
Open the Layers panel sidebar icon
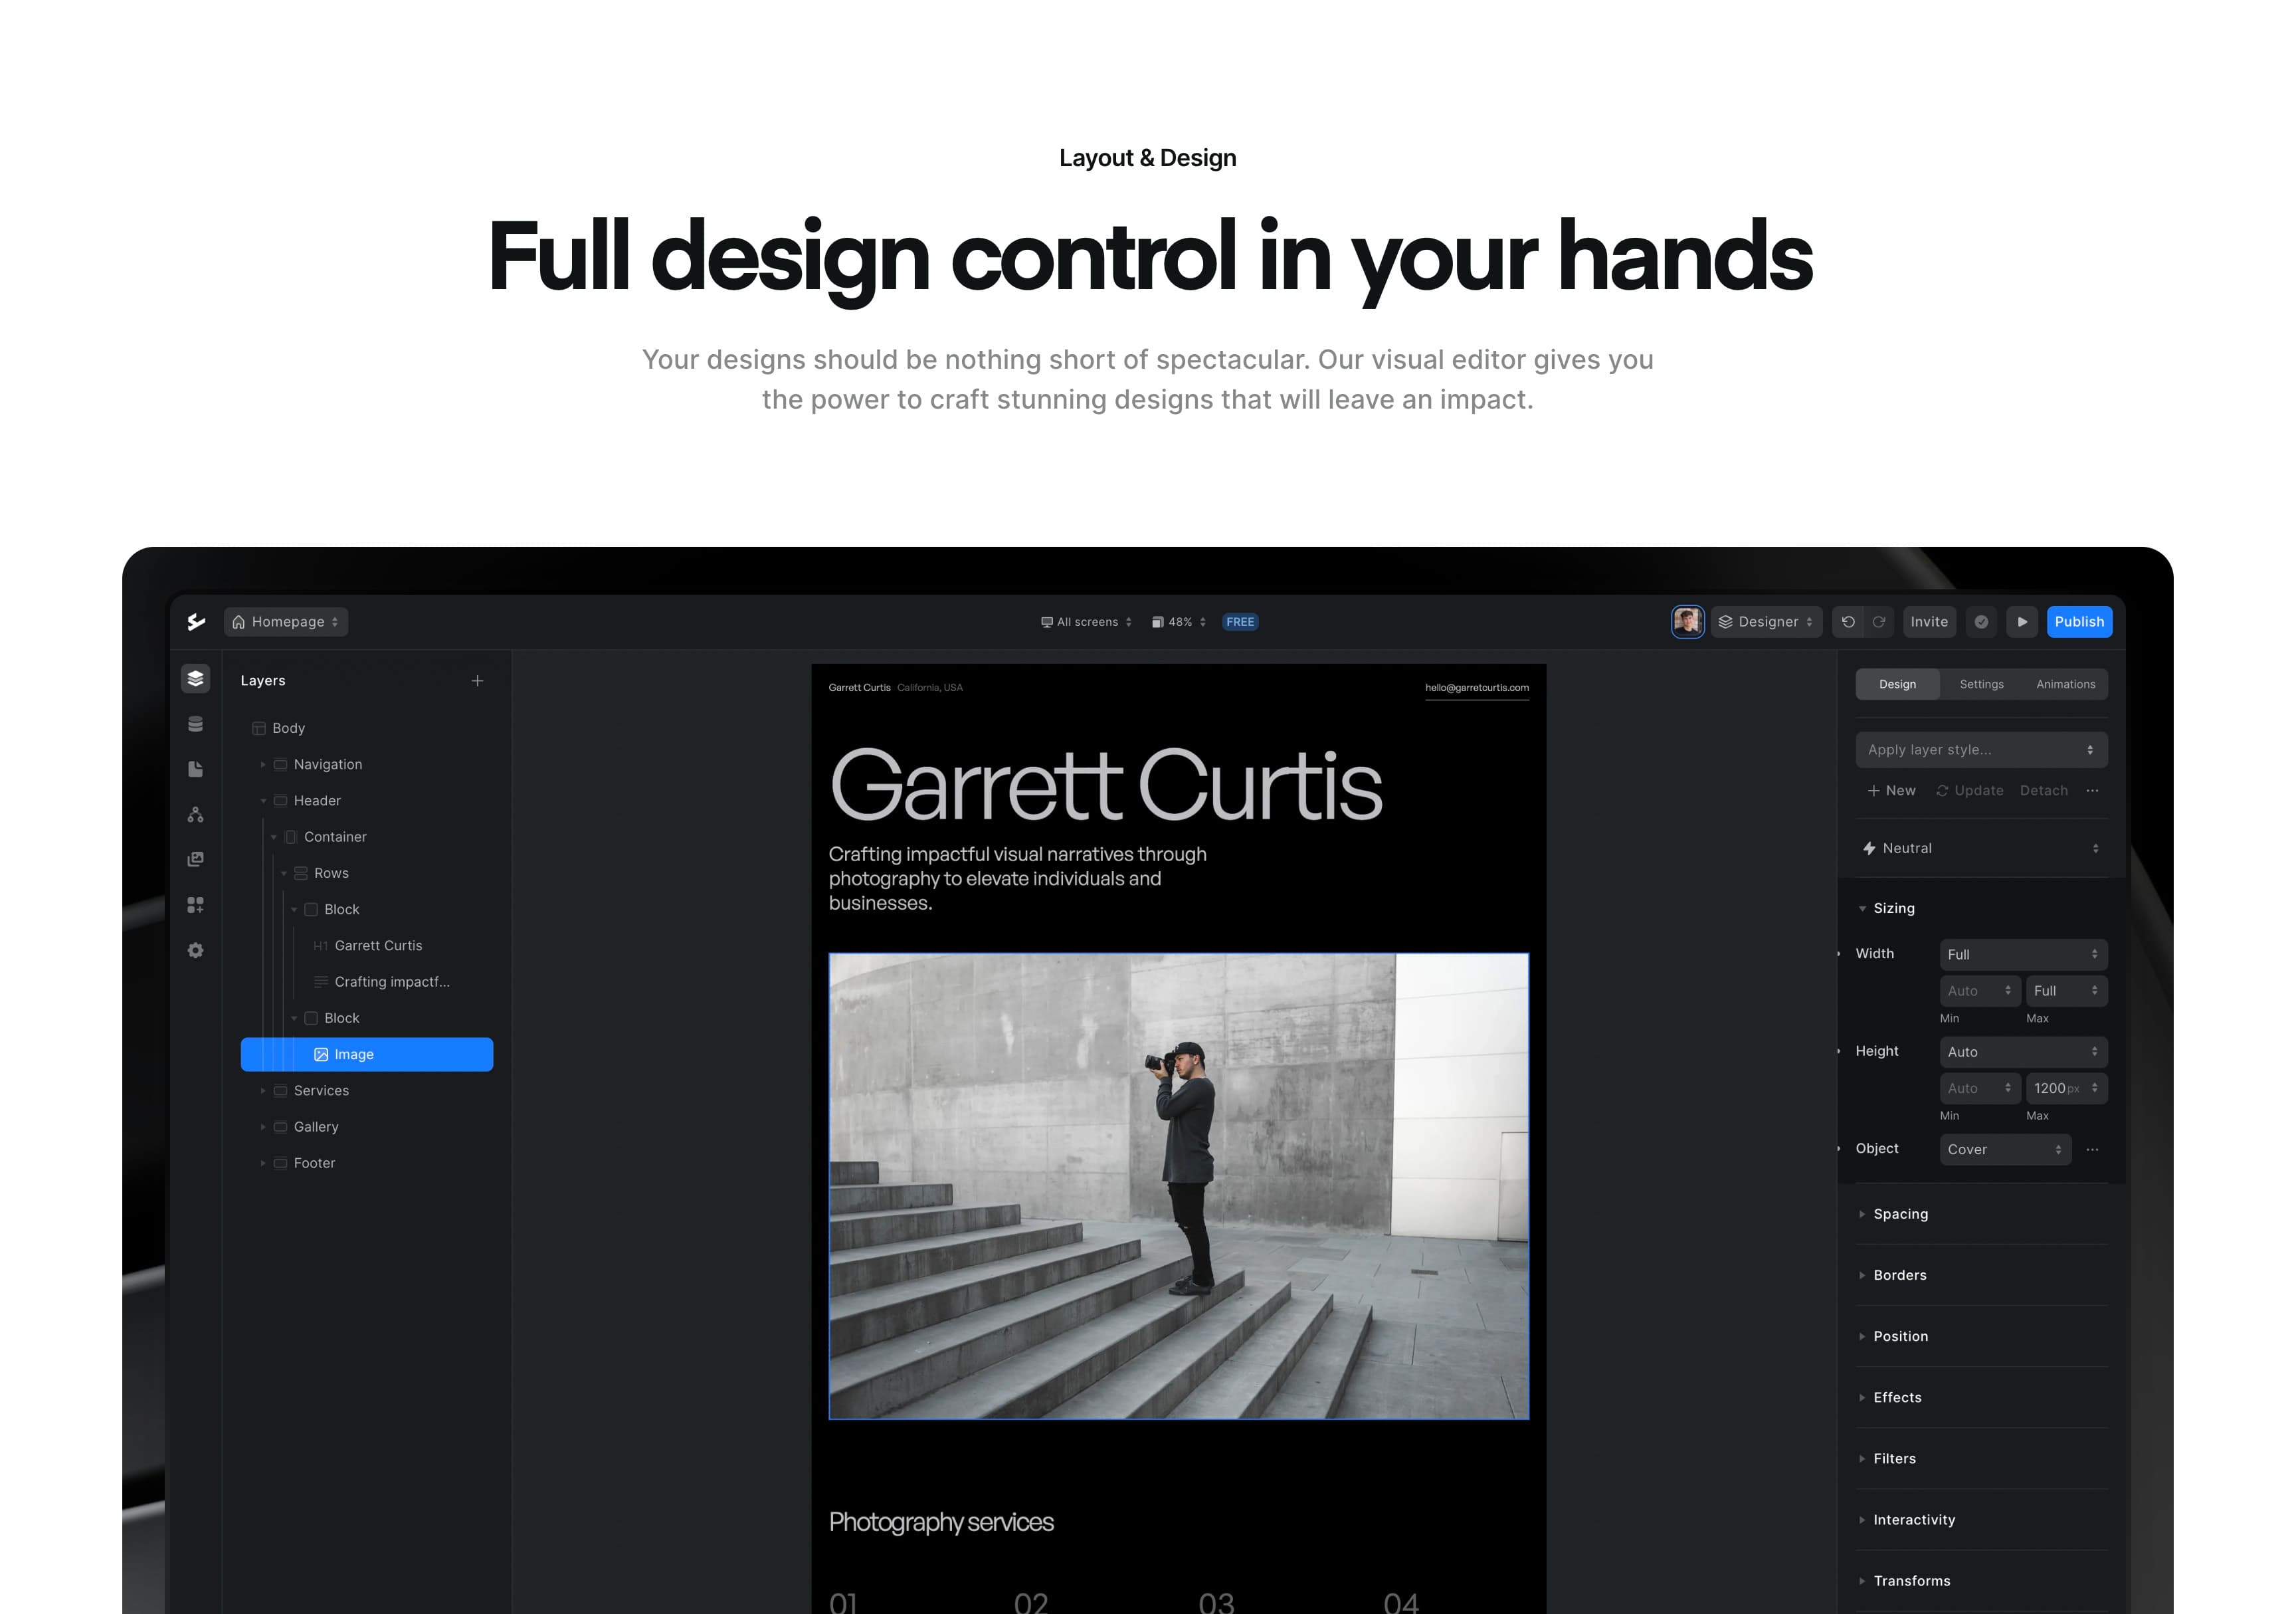[x=195, y=678]
